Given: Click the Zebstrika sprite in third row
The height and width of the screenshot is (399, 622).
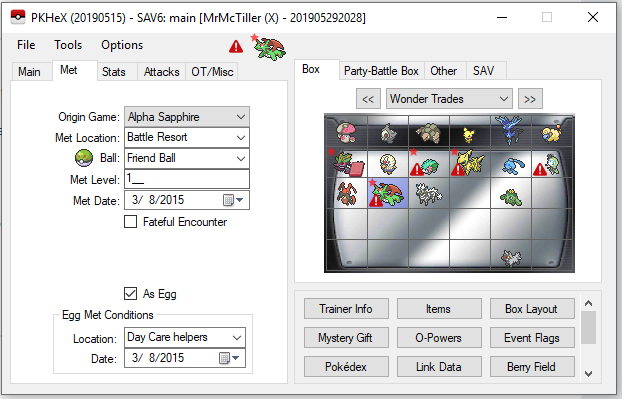Looking at the screenshot, I should [428, 194].
